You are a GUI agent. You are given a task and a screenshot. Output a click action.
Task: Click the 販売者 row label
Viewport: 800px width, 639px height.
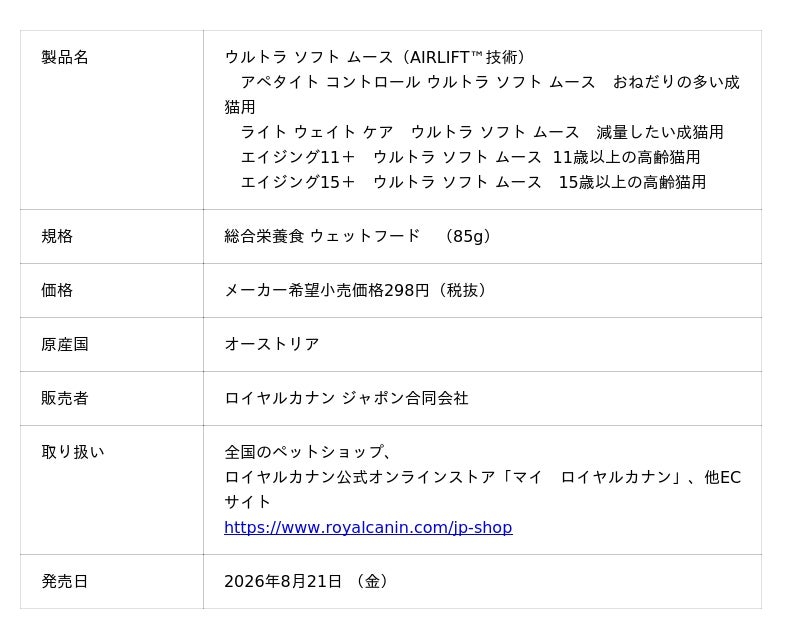tap(65, 398)
